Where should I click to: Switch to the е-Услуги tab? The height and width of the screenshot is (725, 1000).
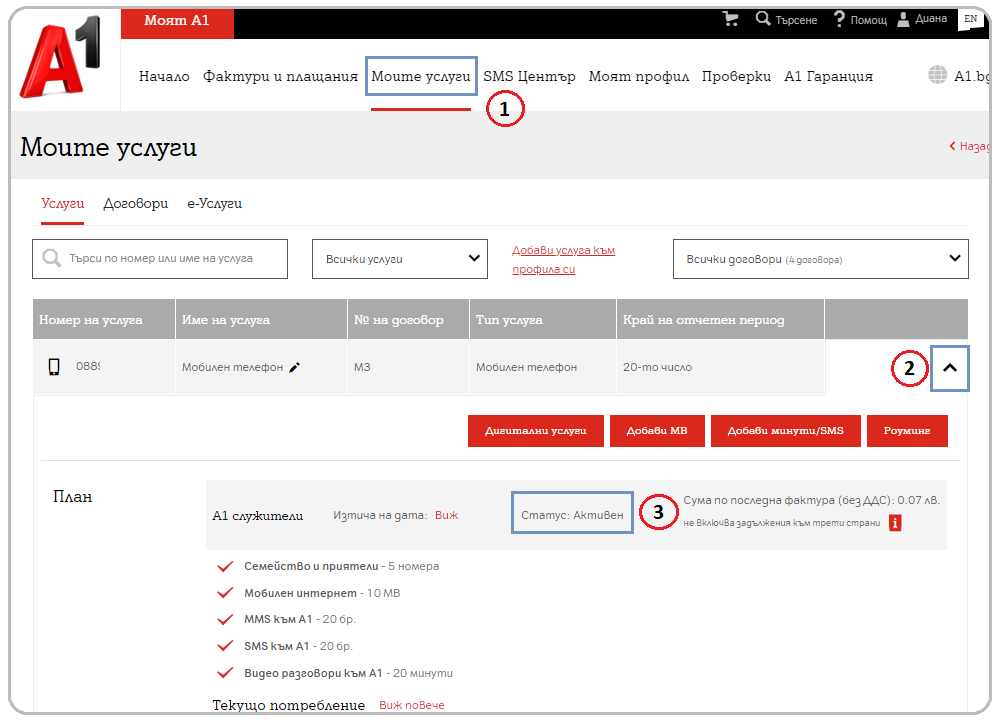tap(214, 203)
